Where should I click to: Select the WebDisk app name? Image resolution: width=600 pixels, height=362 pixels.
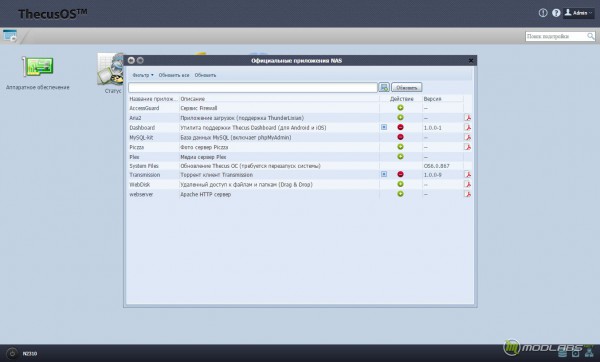pyautogui.click(x=139, y=184)
